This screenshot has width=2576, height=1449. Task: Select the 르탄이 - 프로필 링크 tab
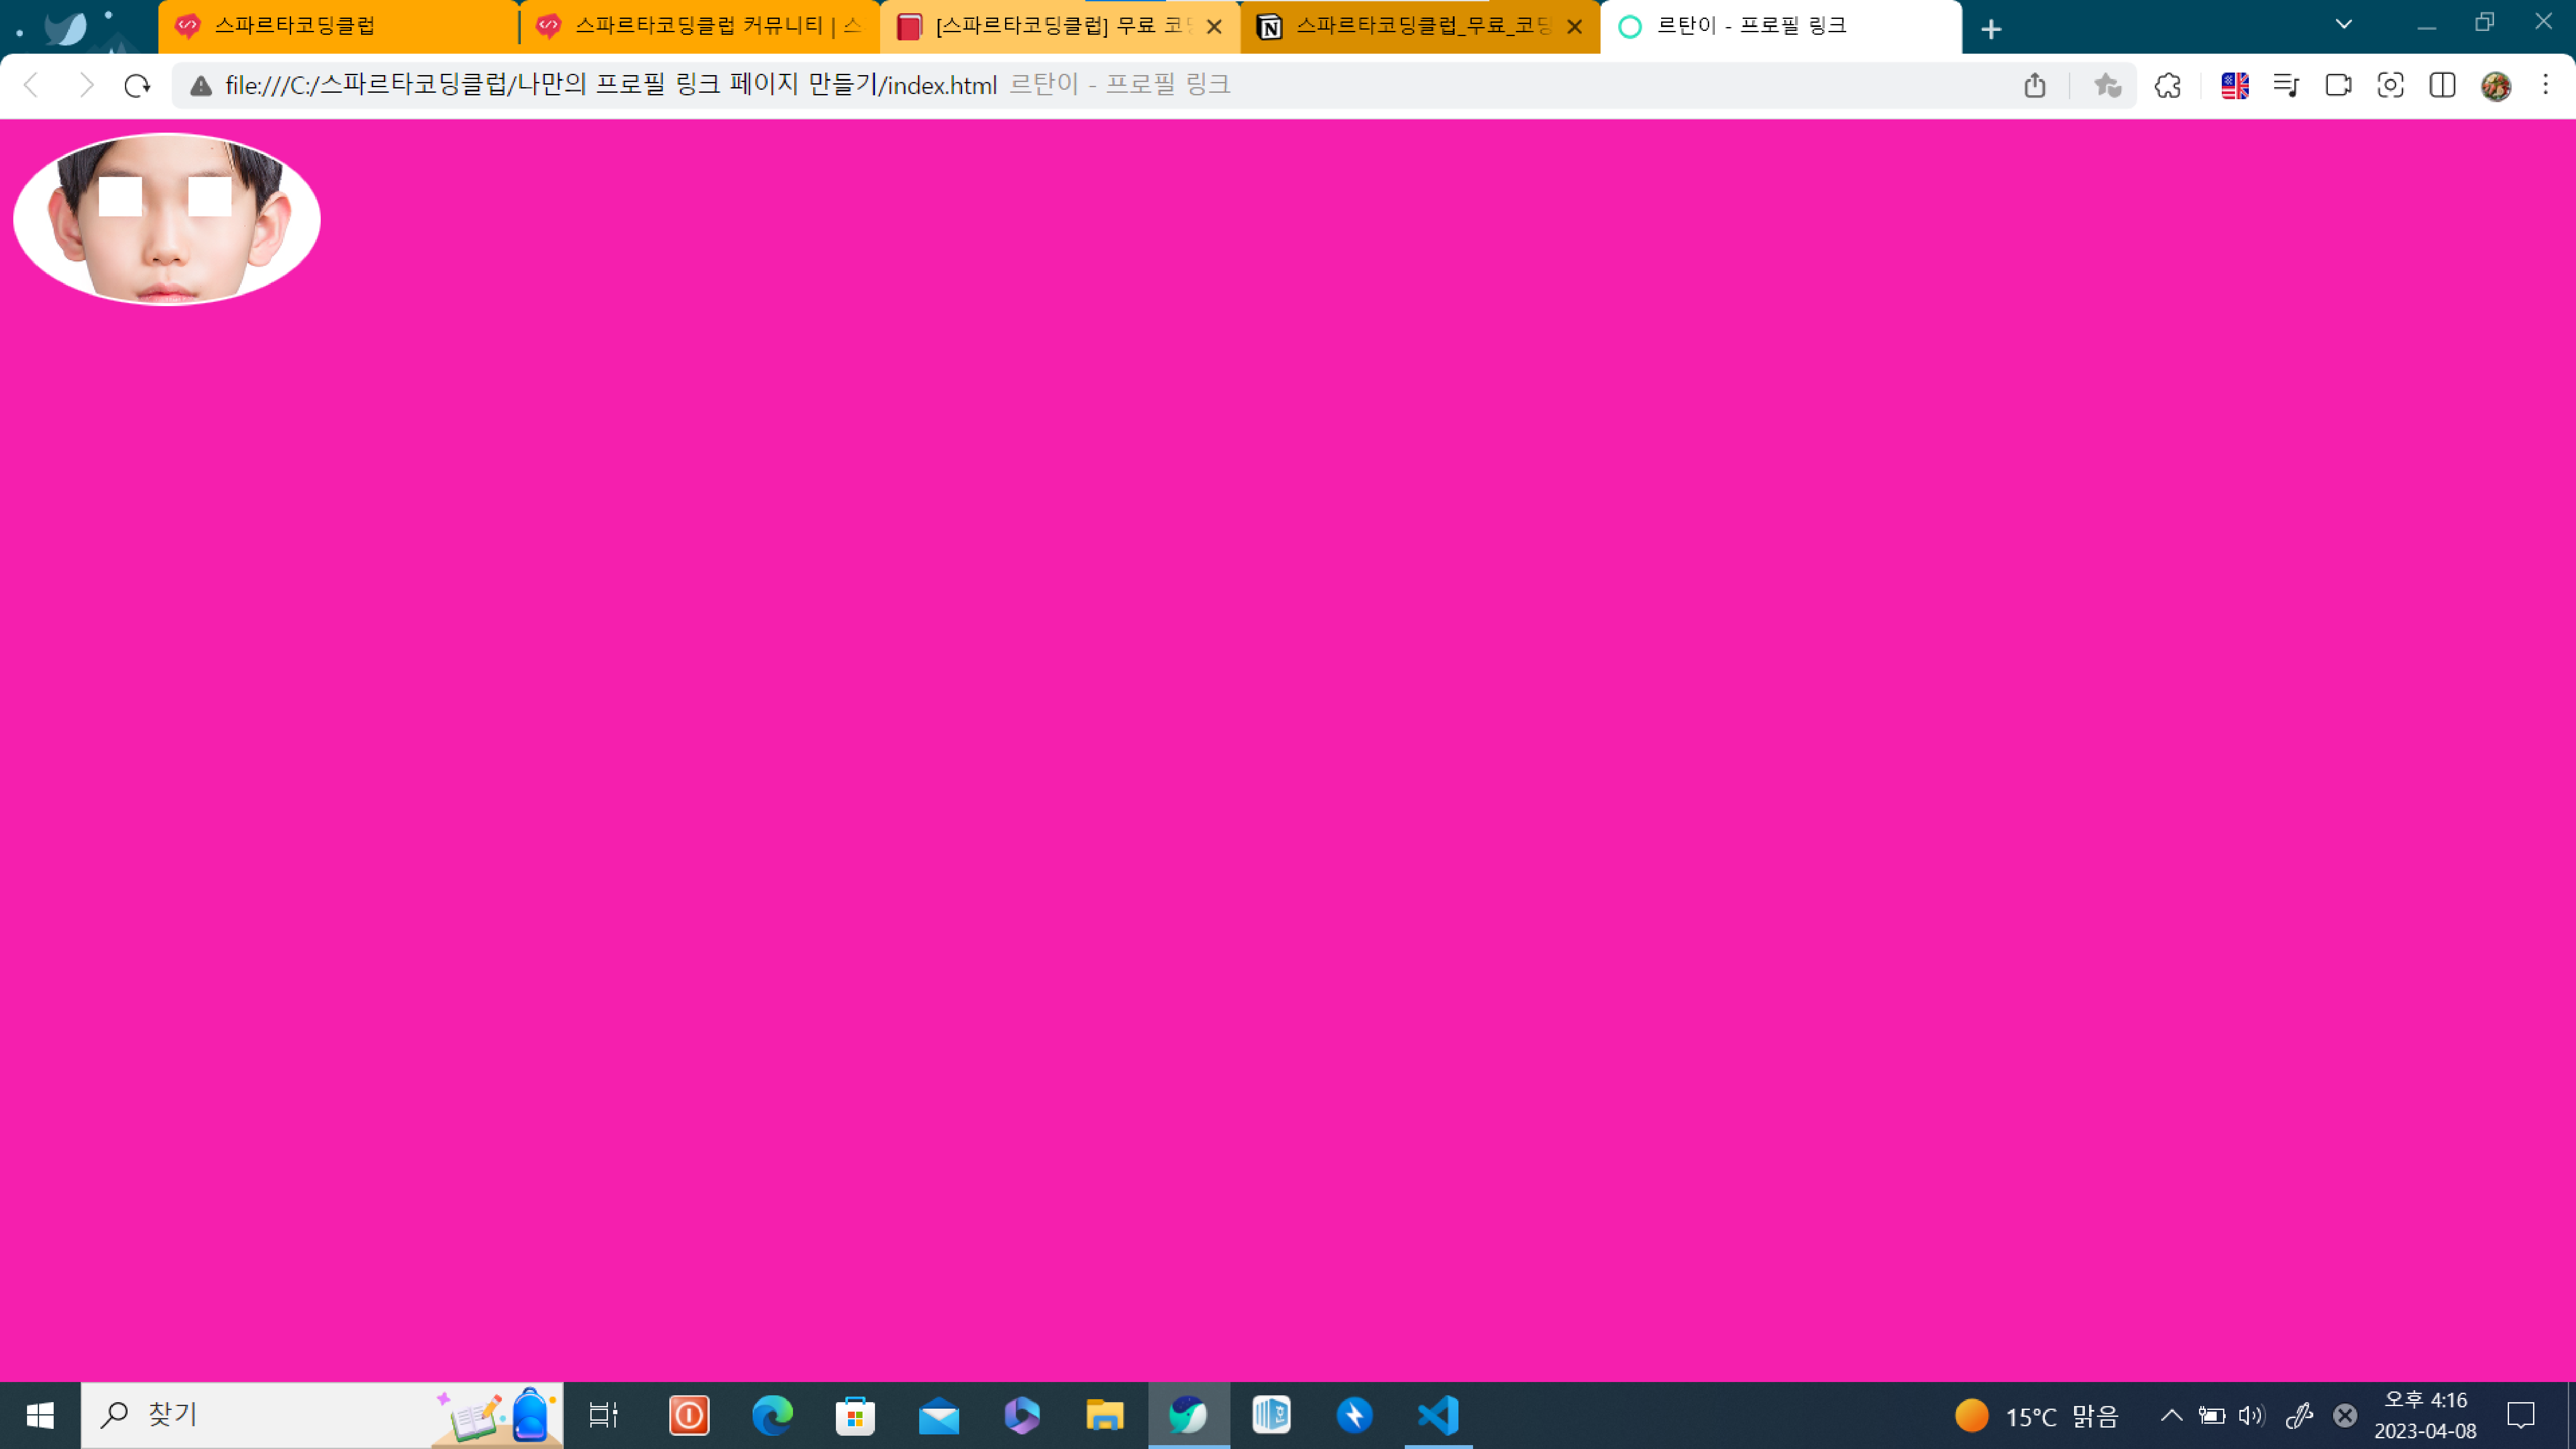1781,27
